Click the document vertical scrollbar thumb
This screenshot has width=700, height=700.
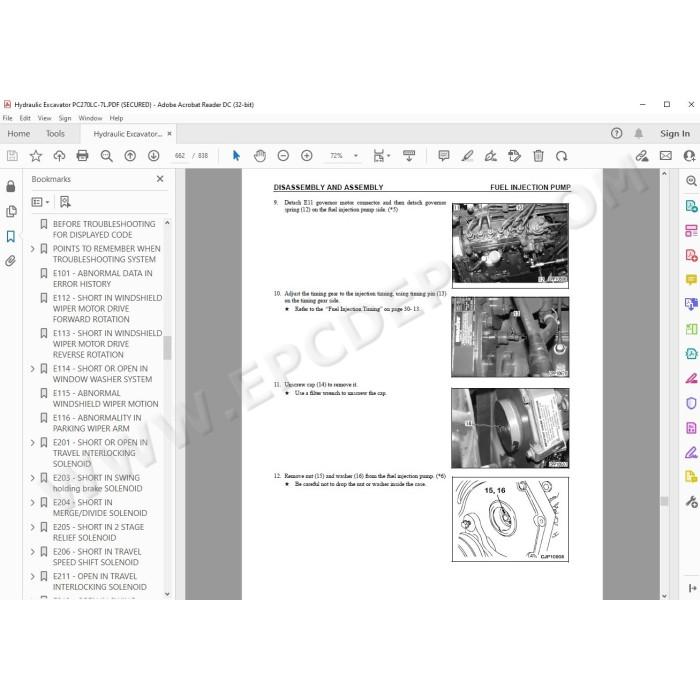(x=664, y=501)
